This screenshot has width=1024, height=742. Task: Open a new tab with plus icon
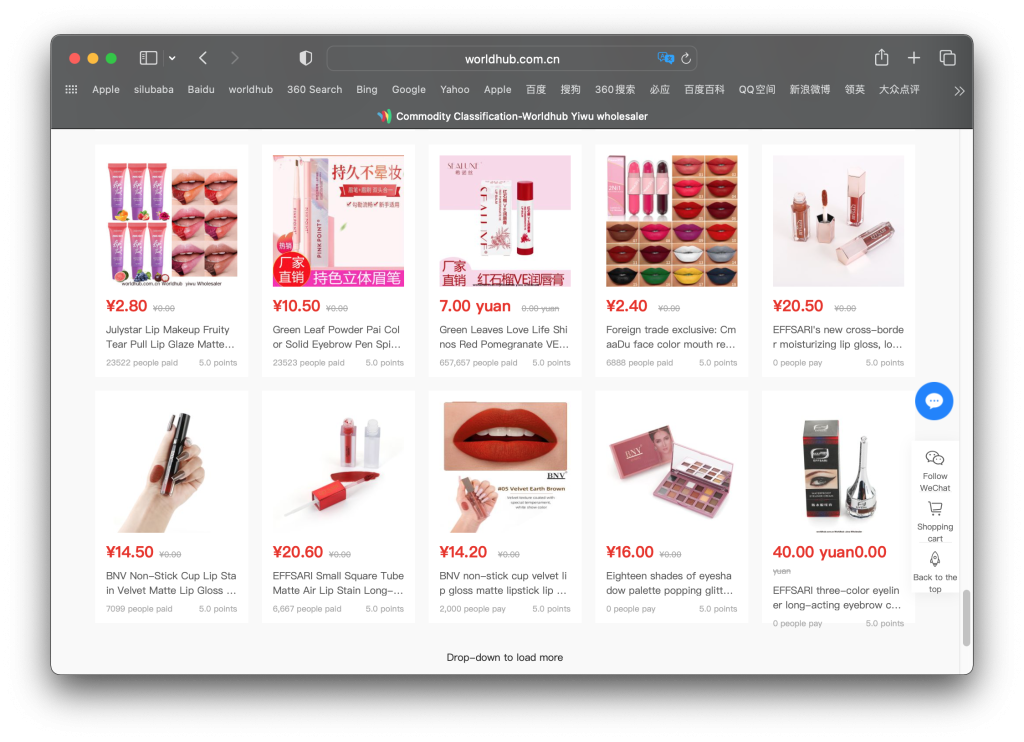(913, 58)
